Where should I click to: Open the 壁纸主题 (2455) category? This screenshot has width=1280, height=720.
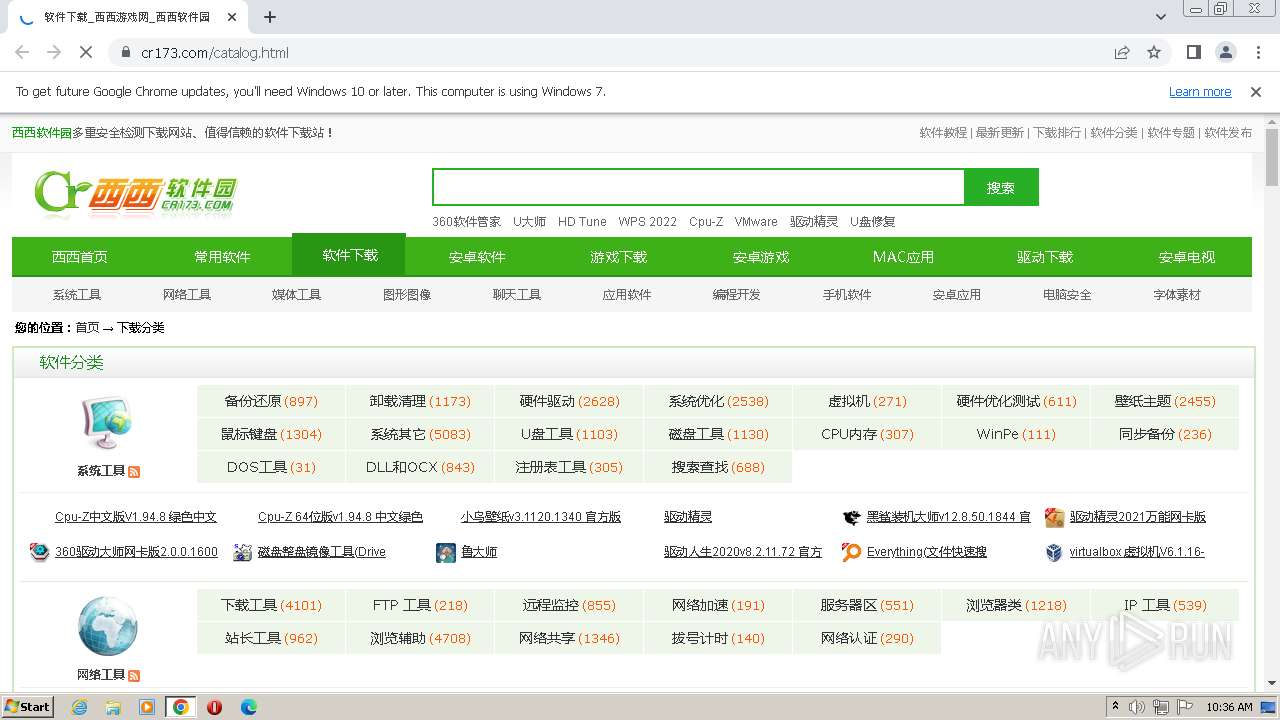tap(1165, 401)
